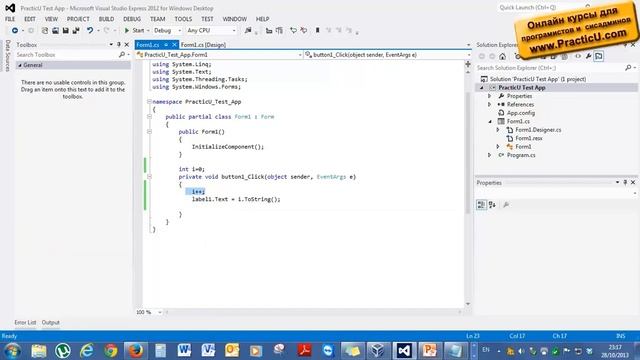Toggle the bookmark toolbar icon
The image size is (640, 360).
(318, 31)
